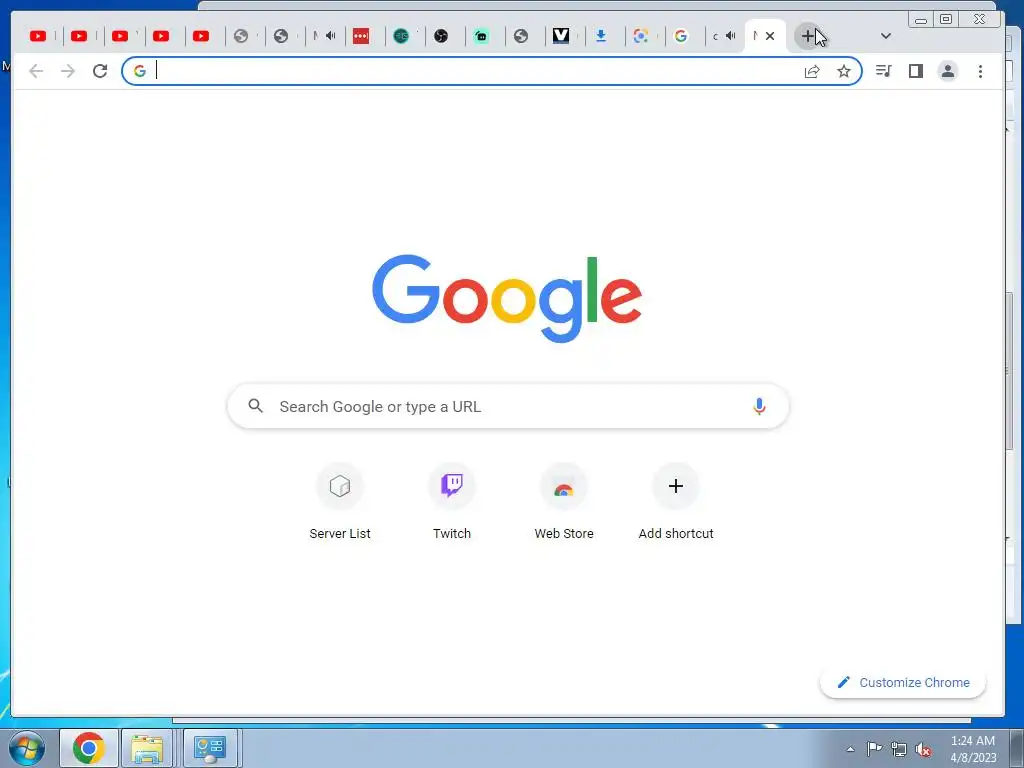Switch to the black OBS-style icon tab
Image resolution: width=1024 pixels, height=768 pixels.
pos(441,36)
